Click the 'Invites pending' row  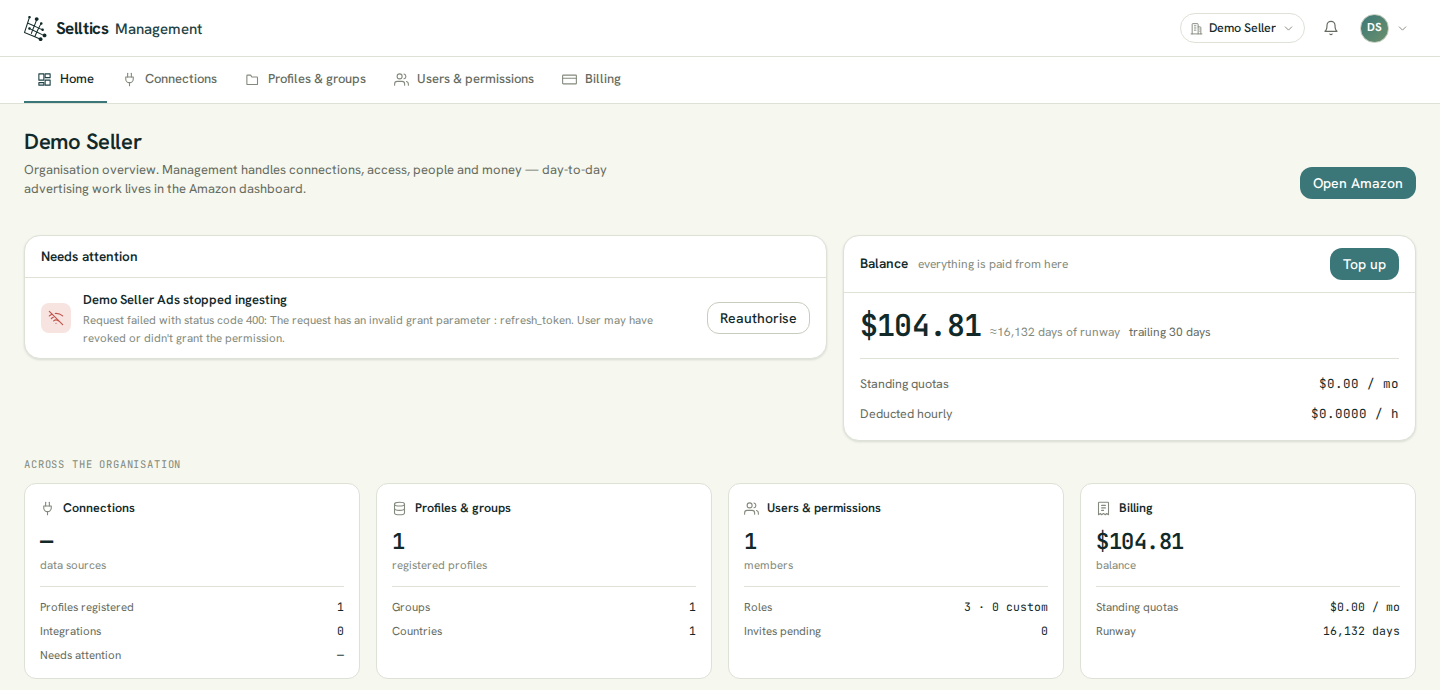(x=896, y=631)
